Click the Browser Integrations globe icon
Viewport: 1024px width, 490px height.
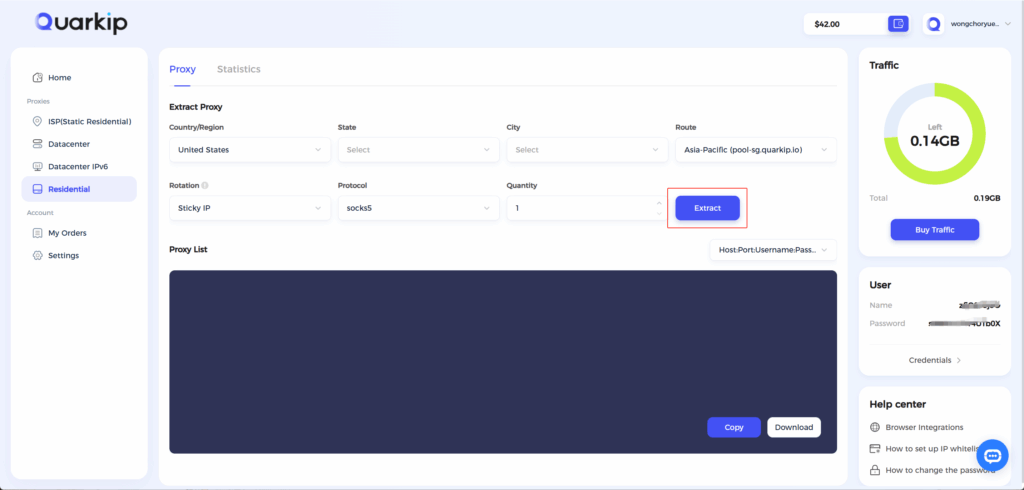(x=875, y=427)
